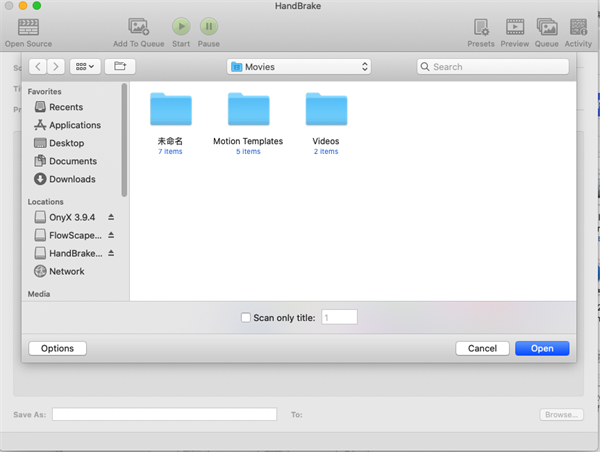Click the Options button

(57, 348)
